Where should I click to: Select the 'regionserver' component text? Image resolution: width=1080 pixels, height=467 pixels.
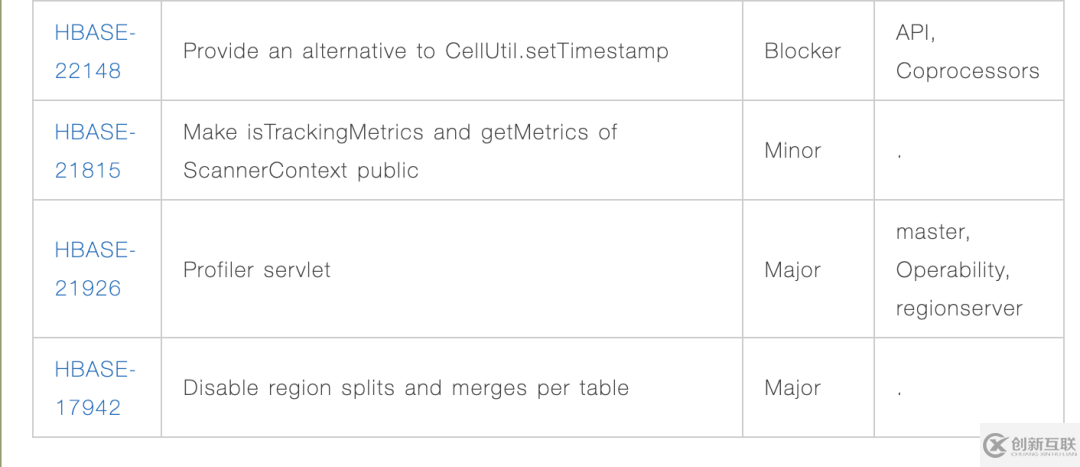[959, 309]
